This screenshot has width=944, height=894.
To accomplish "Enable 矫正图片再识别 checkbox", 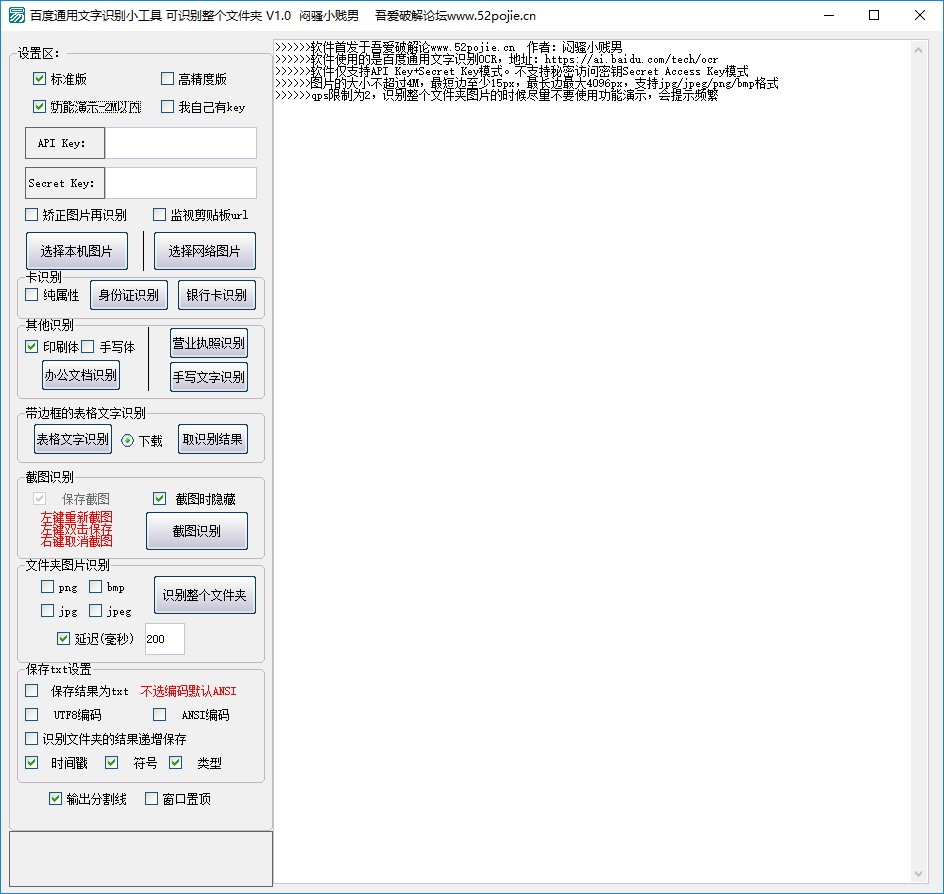I will click(31, 214).
